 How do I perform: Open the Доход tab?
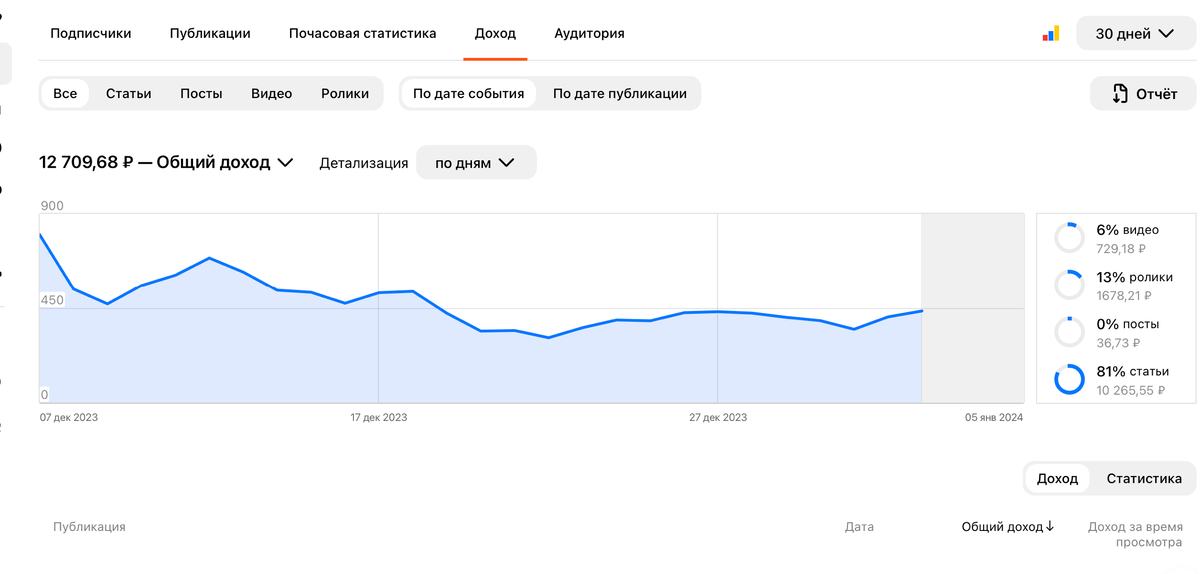[x=495, y=33]
